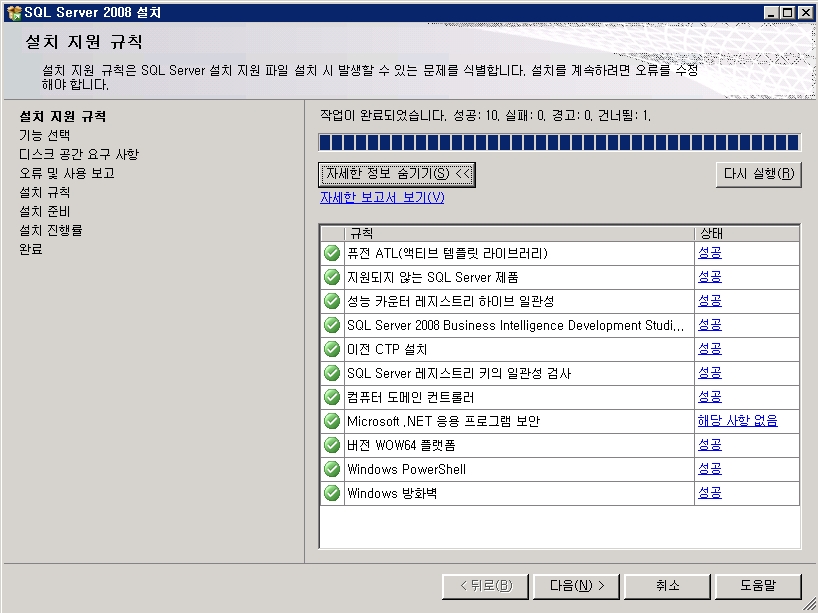The width and height of the screenshot is (818, 613).
Task: Click the check icon for 컴퓨터 도메인 컨트롤러
Action: click(x=332, y=397)
